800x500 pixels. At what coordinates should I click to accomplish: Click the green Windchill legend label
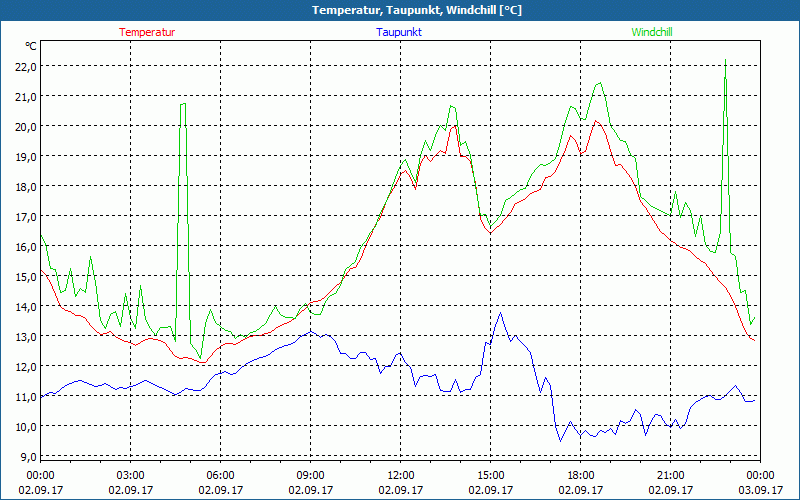652,32
